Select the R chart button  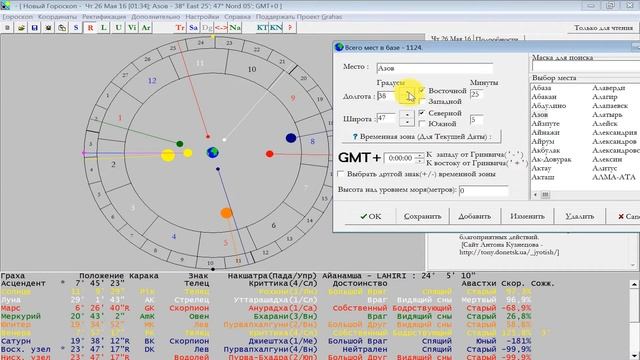[x=90, y=28]
